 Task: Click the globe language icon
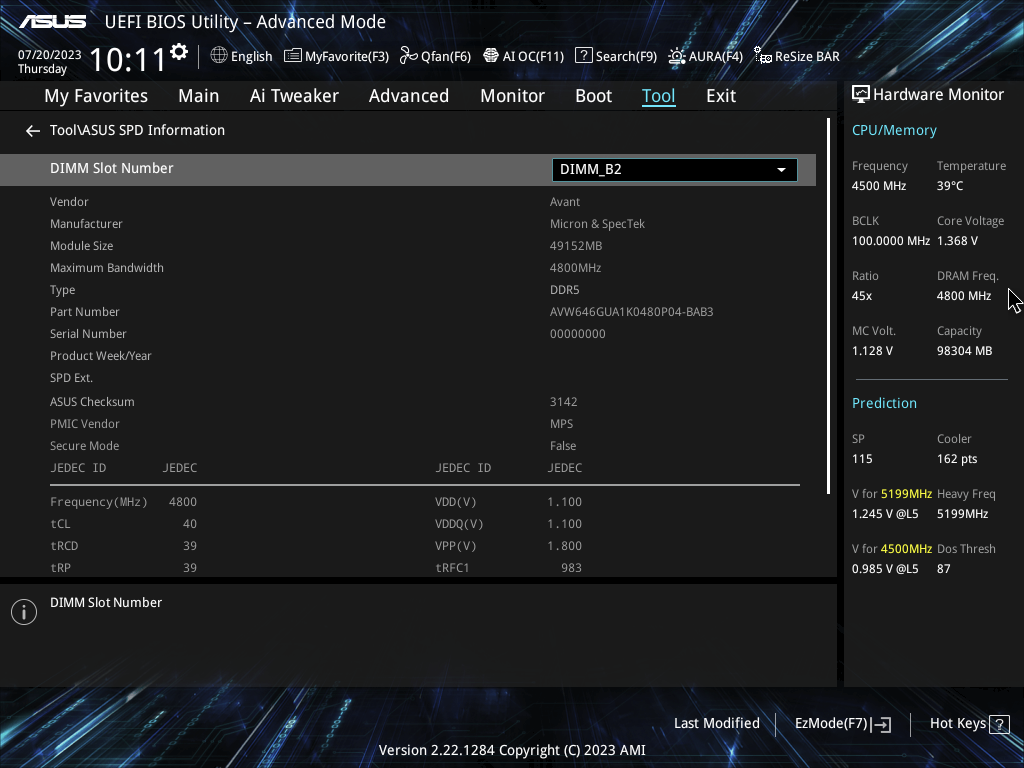pyautogui.click(x=219, y=56)
